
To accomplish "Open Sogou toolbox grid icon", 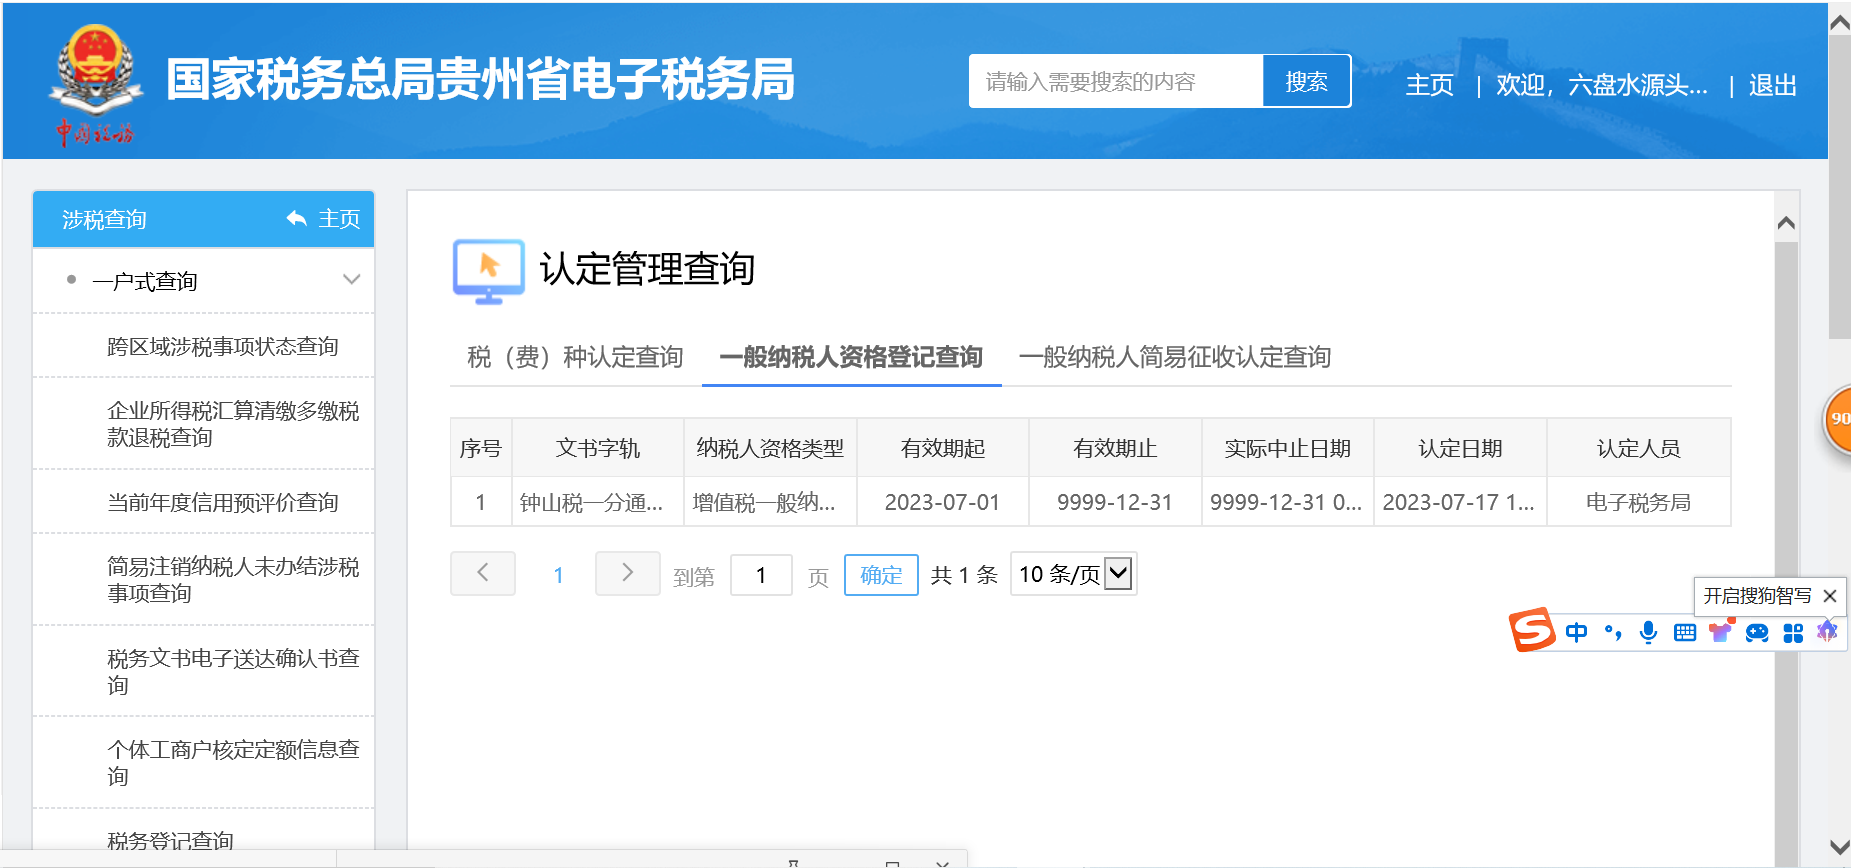I will [1793, 632].
